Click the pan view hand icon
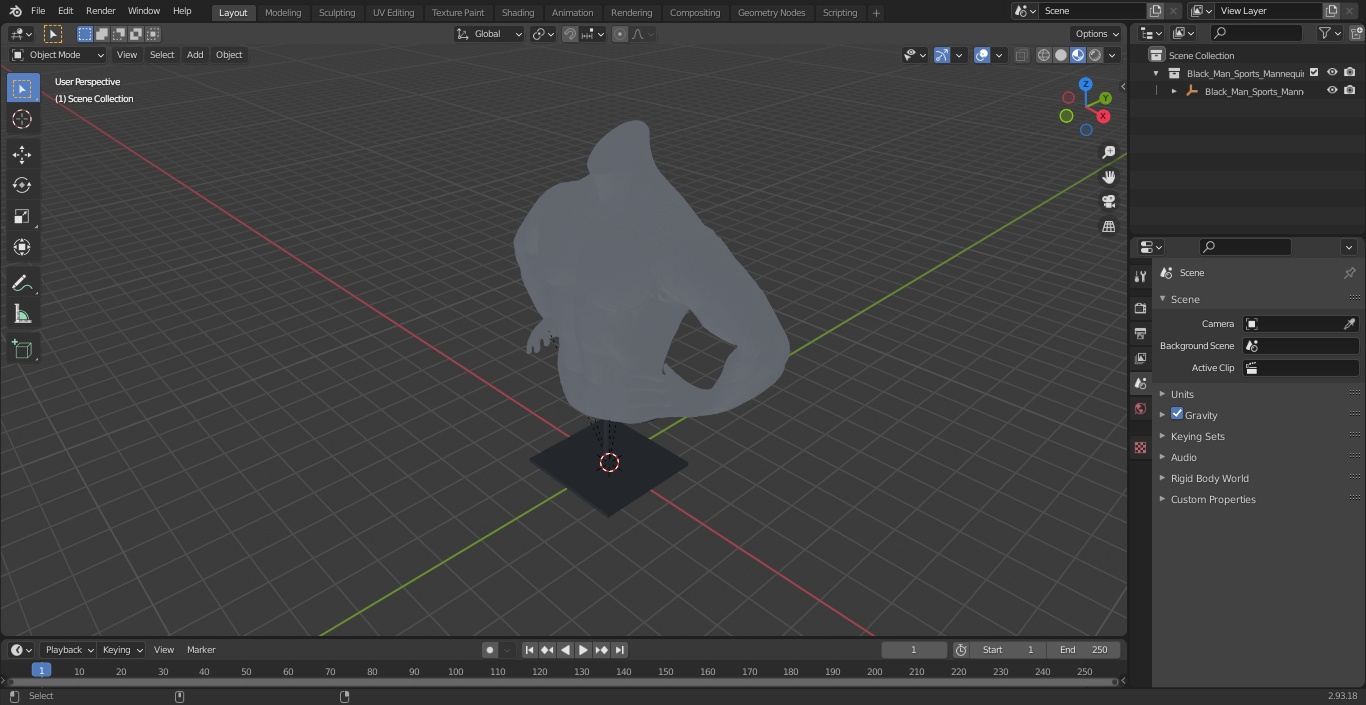This screenshot has height=705, width=1366. 1108,177
